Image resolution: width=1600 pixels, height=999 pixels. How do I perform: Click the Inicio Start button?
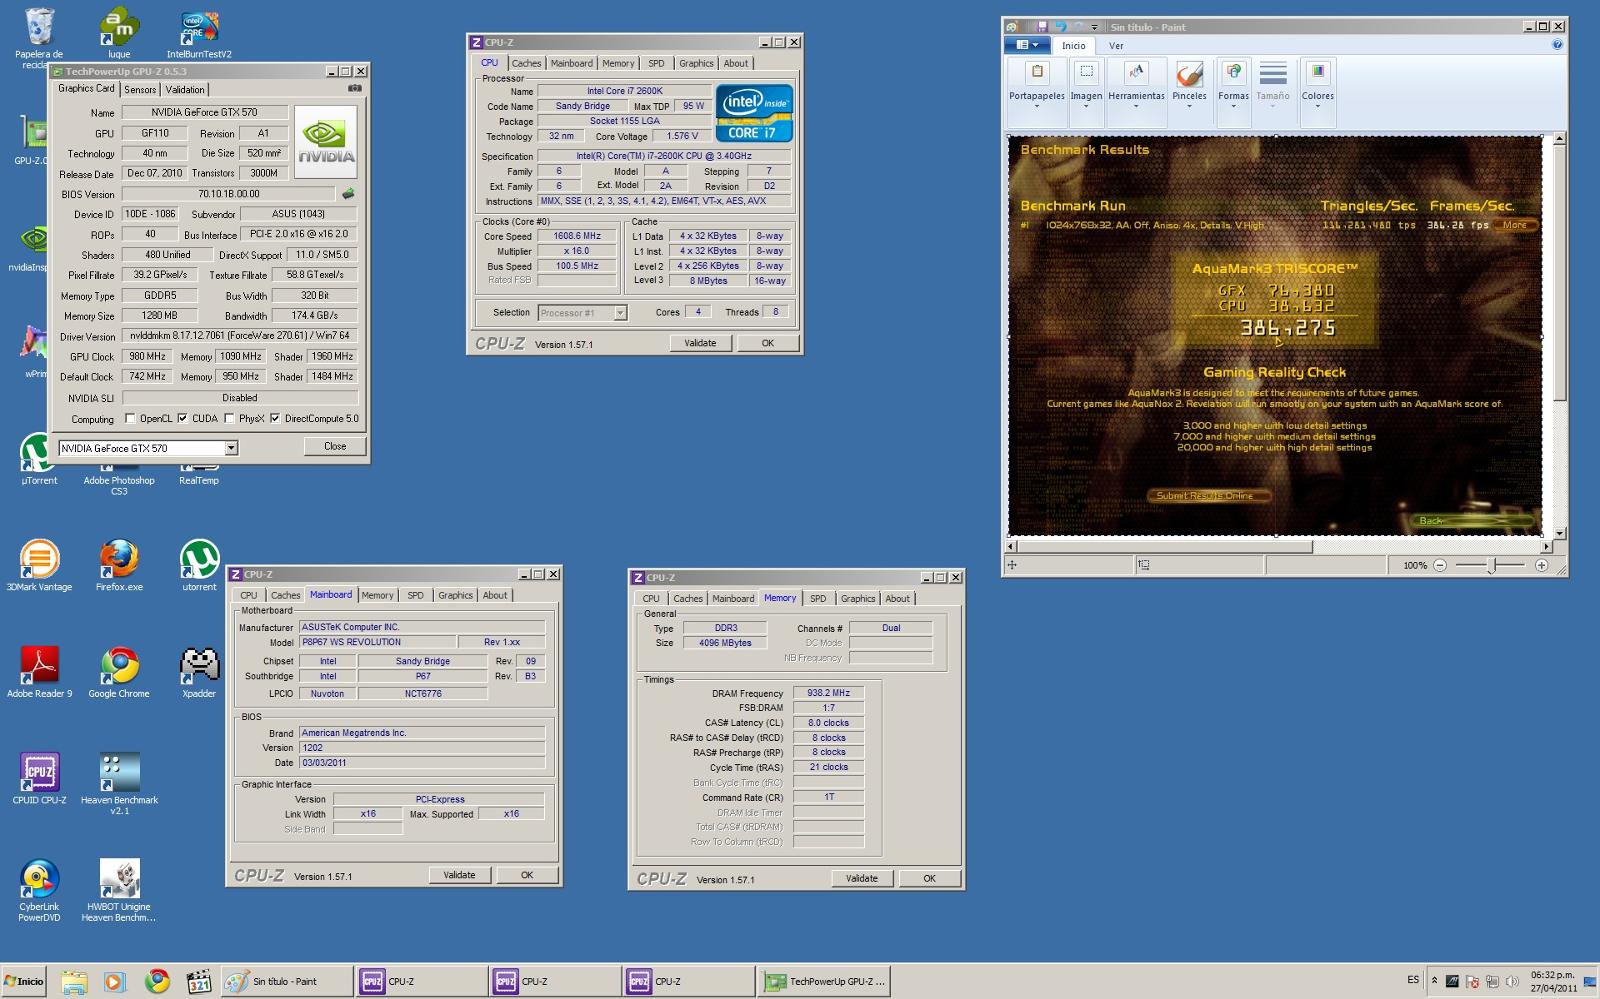click(24, 981)
